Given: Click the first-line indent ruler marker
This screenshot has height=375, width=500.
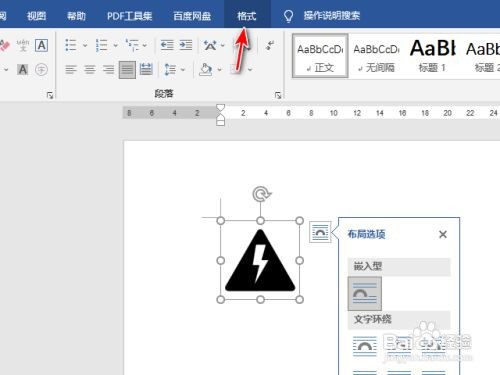Looking at the screenshot, I should pos(220,108).
